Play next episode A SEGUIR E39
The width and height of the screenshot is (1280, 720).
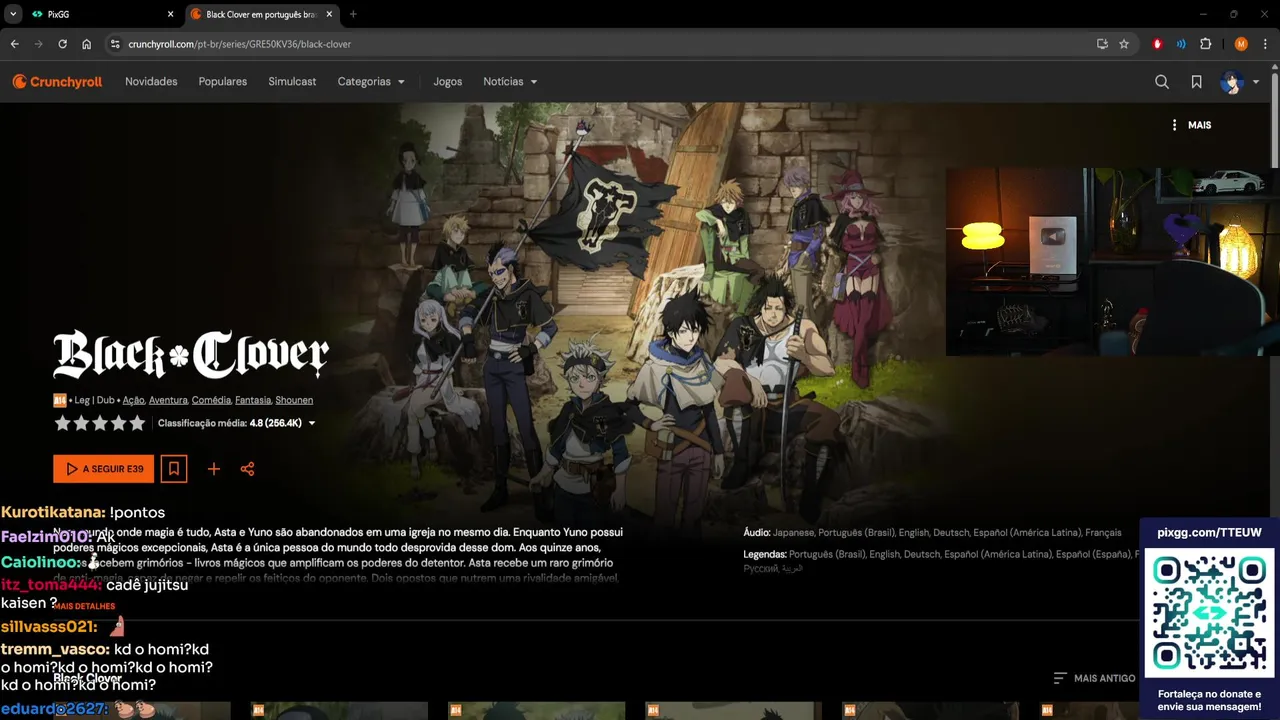click(104, 469)
